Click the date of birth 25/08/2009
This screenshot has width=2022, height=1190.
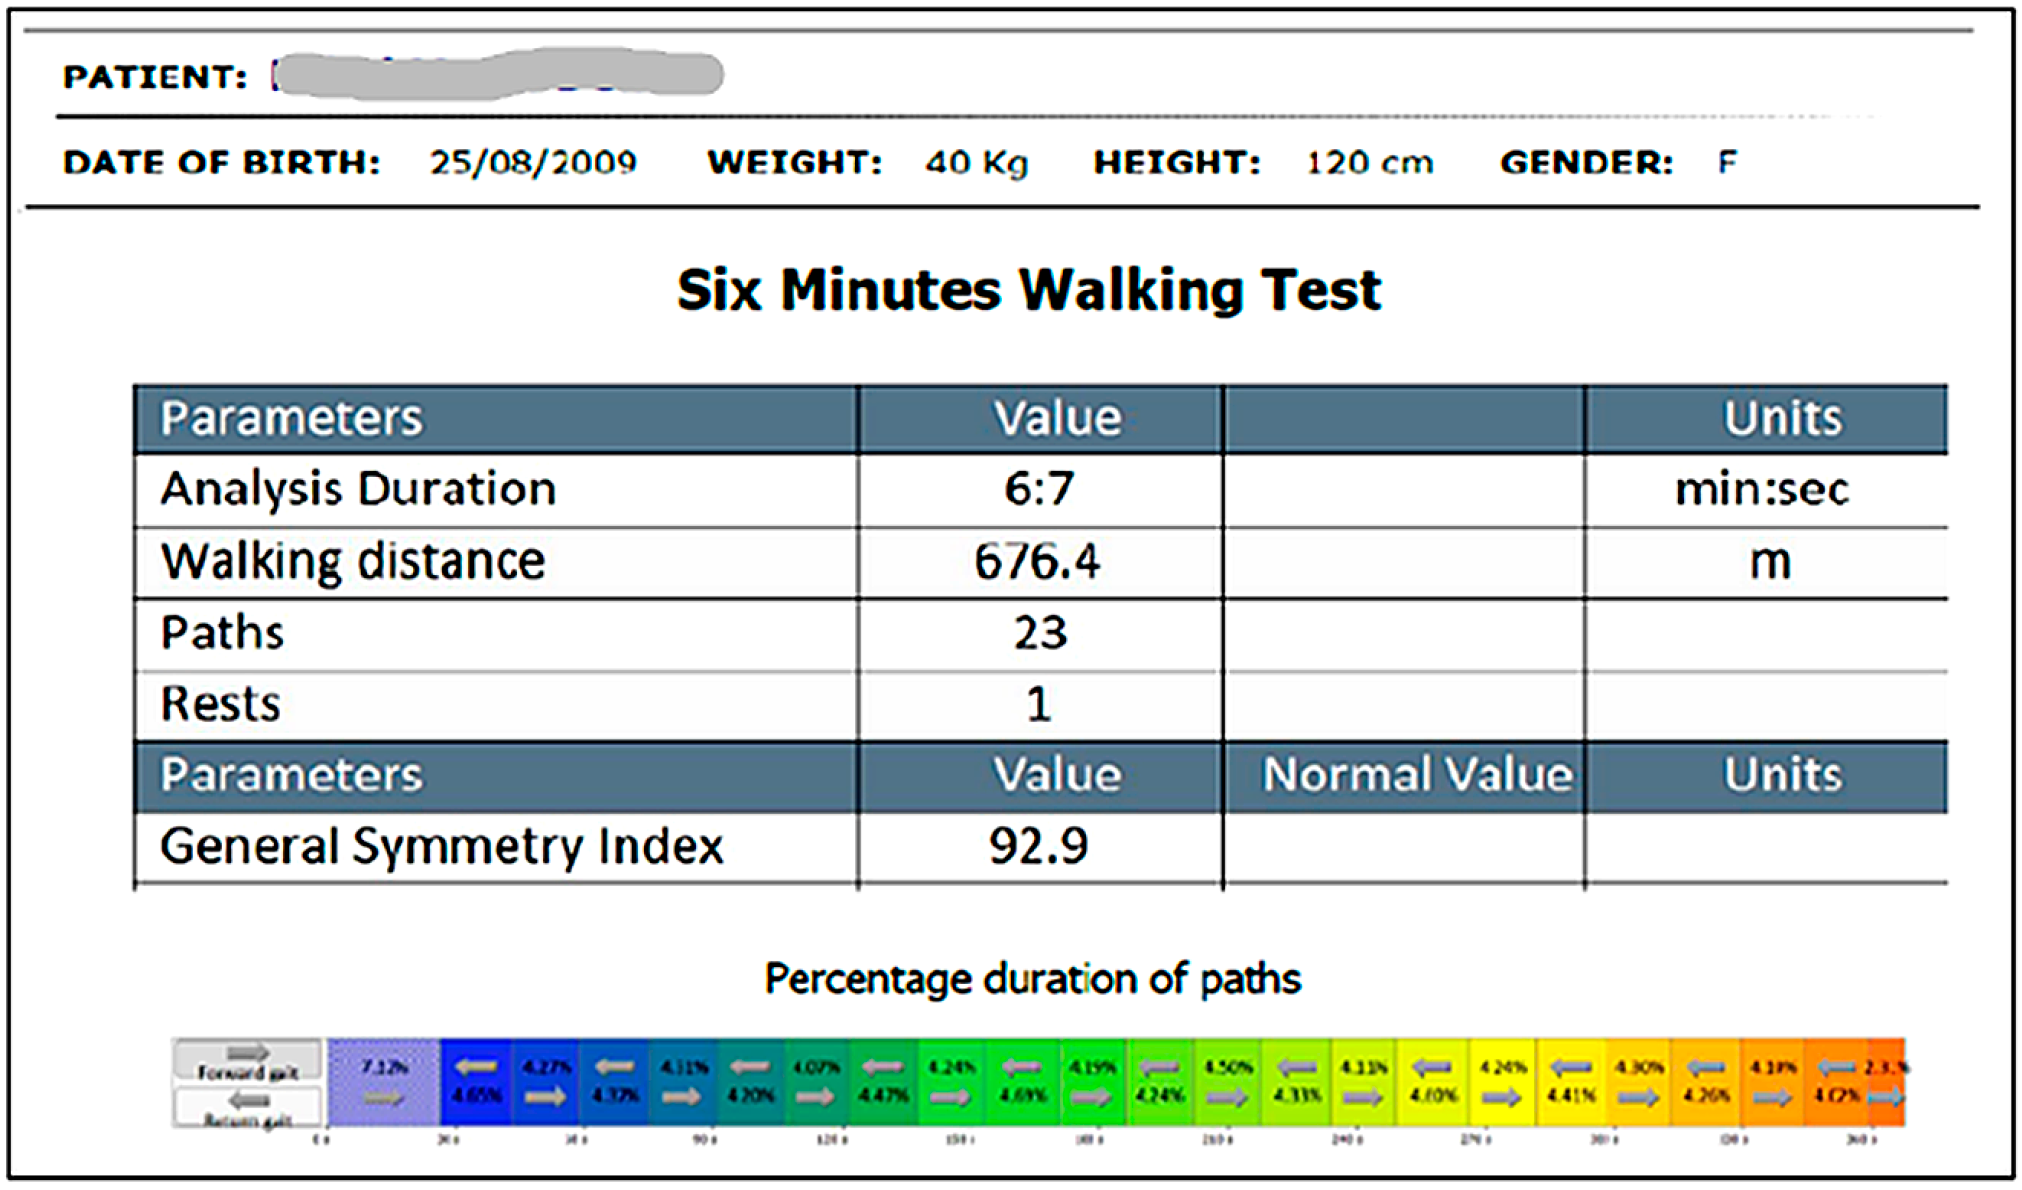(x=533, y=162)
